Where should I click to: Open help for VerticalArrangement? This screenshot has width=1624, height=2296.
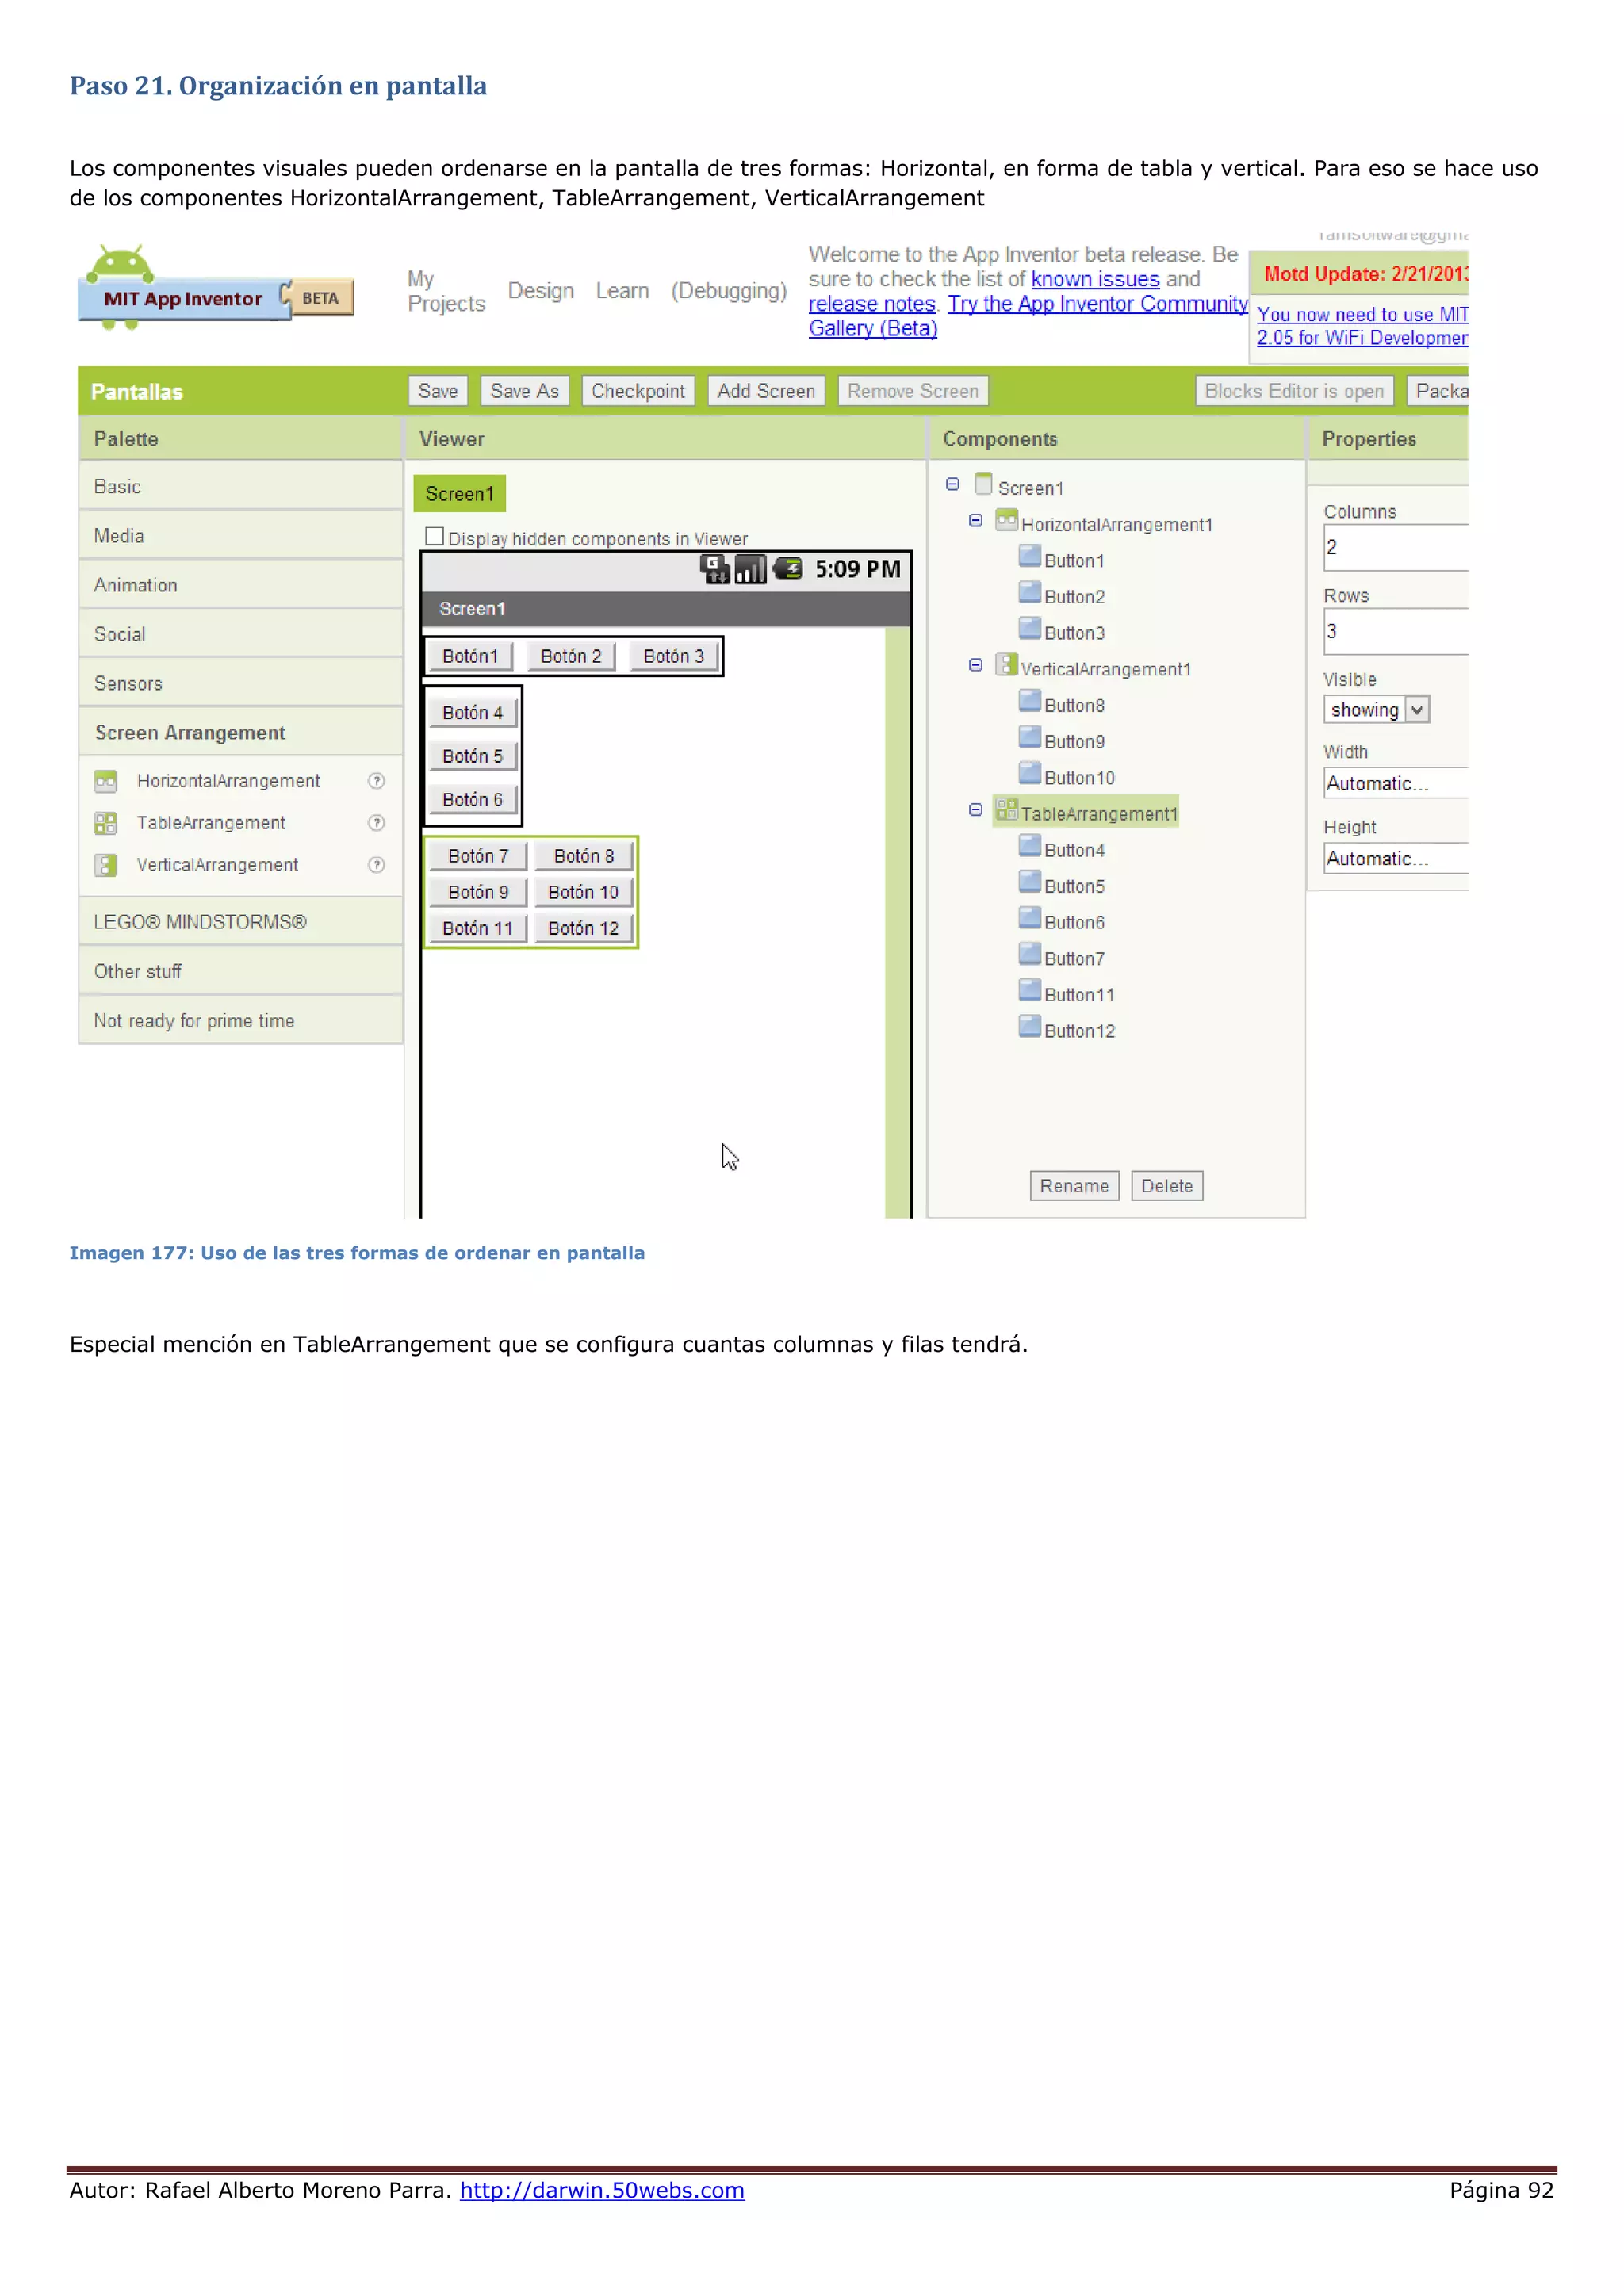377,865
